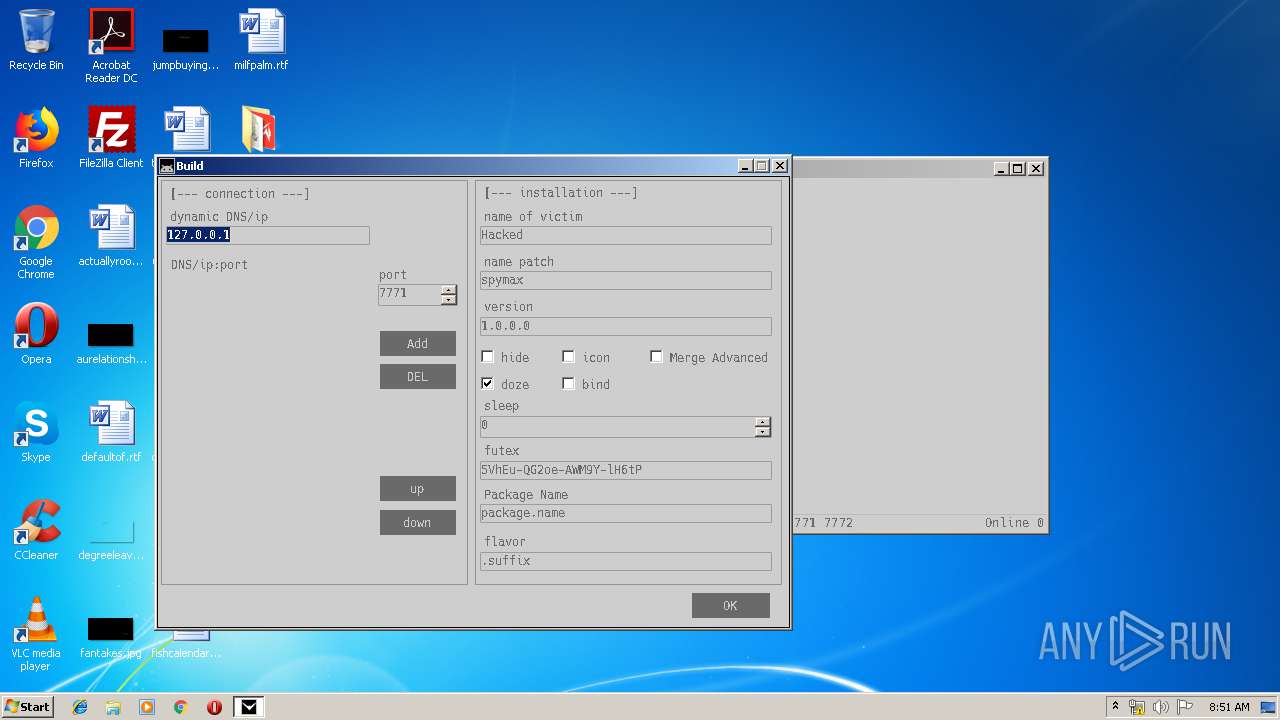1280x720 pixels.
Task: Open FileZilla Client shortcut
Action: tap(111, 138)
